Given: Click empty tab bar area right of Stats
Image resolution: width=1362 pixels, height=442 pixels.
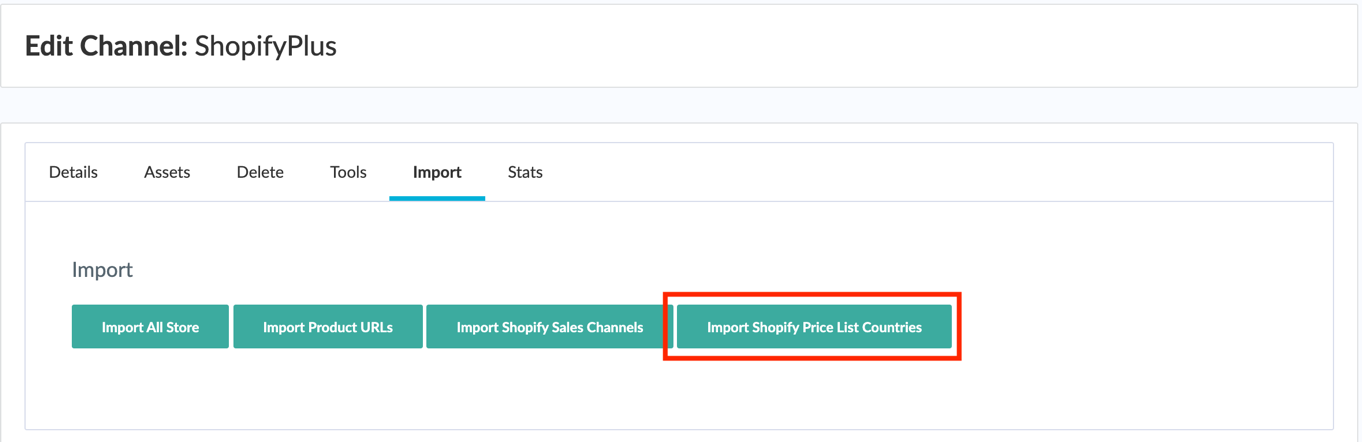Looking at the screenshot, I should click(900, 172).
